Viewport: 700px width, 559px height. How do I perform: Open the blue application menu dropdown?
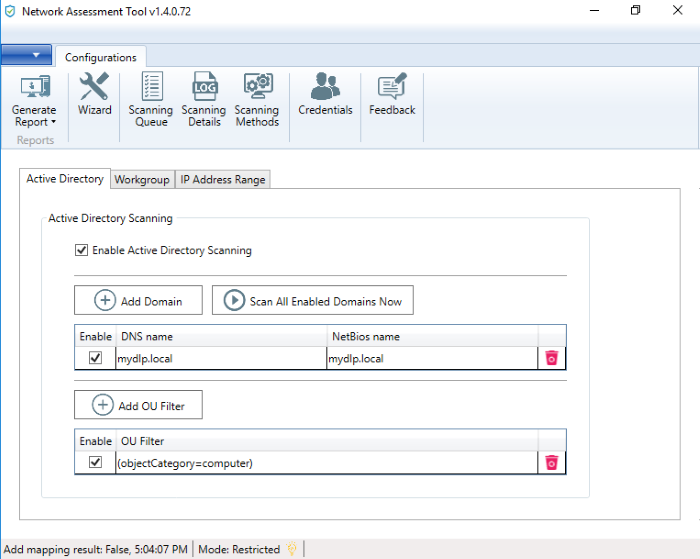pos(27,55)
